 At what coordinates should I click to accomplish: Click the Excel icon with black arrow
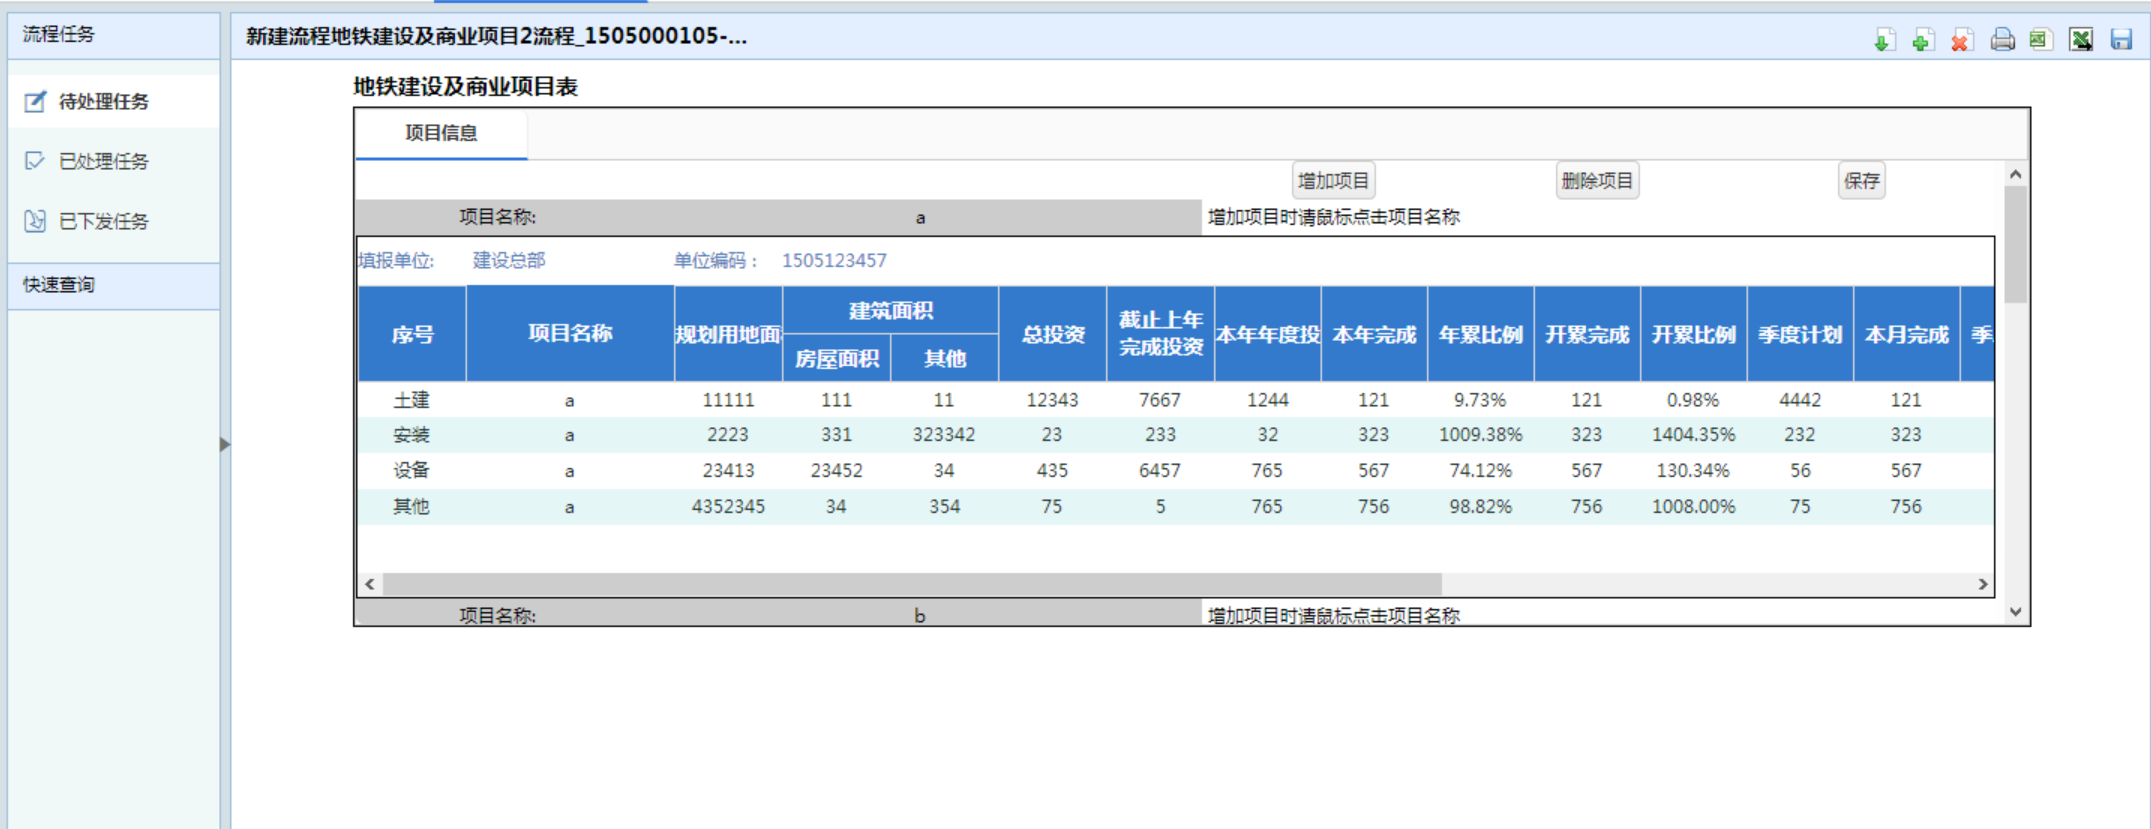pyautogui.click(x=2081, y=40)
